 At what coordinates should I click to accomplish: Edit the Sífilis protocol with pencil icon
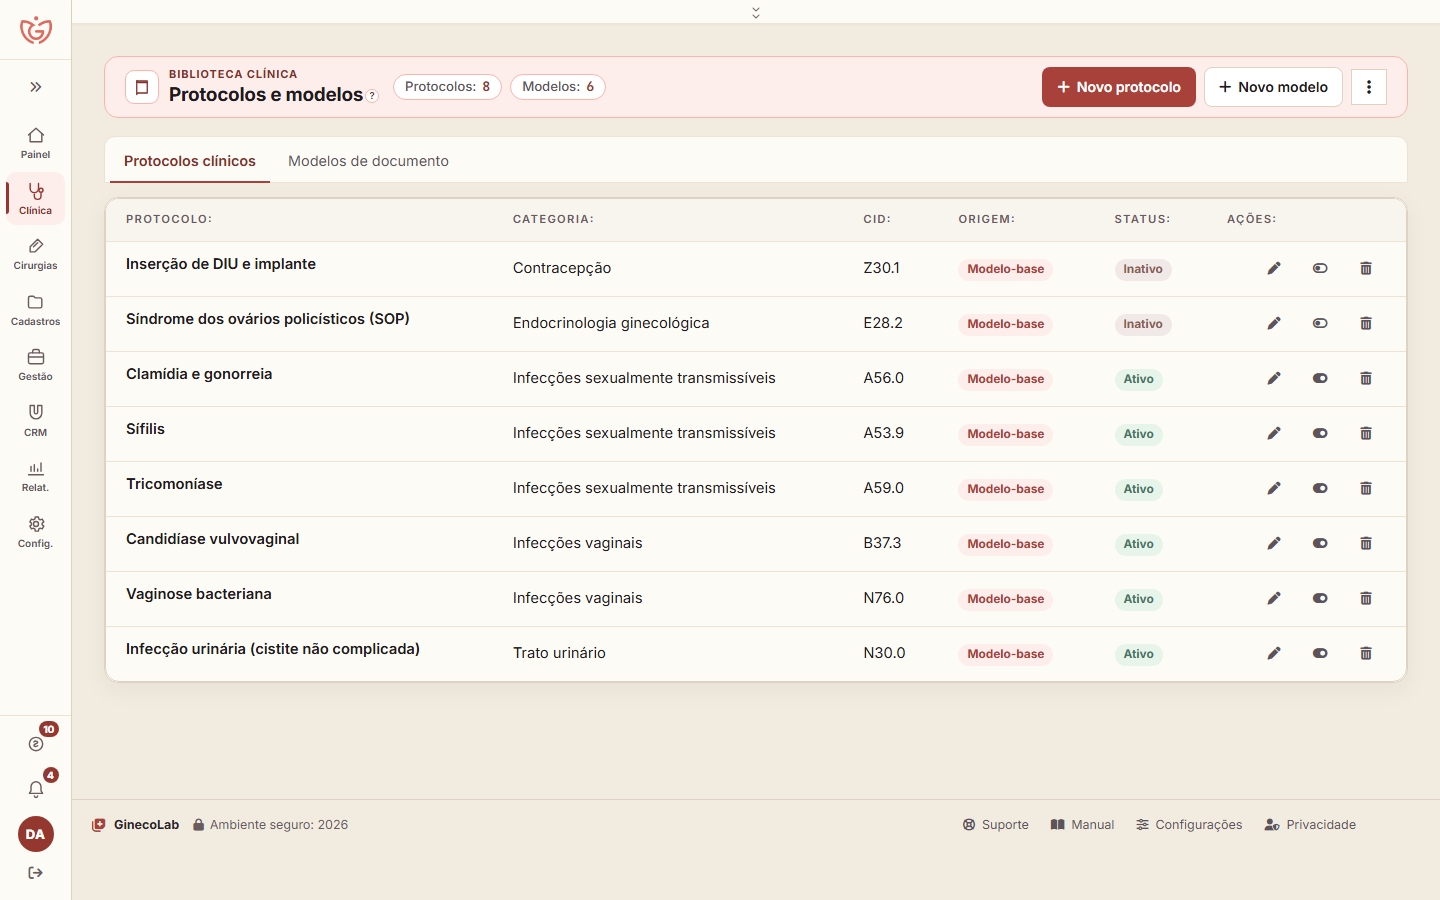pyautogui.click(x=1274, y=433)
